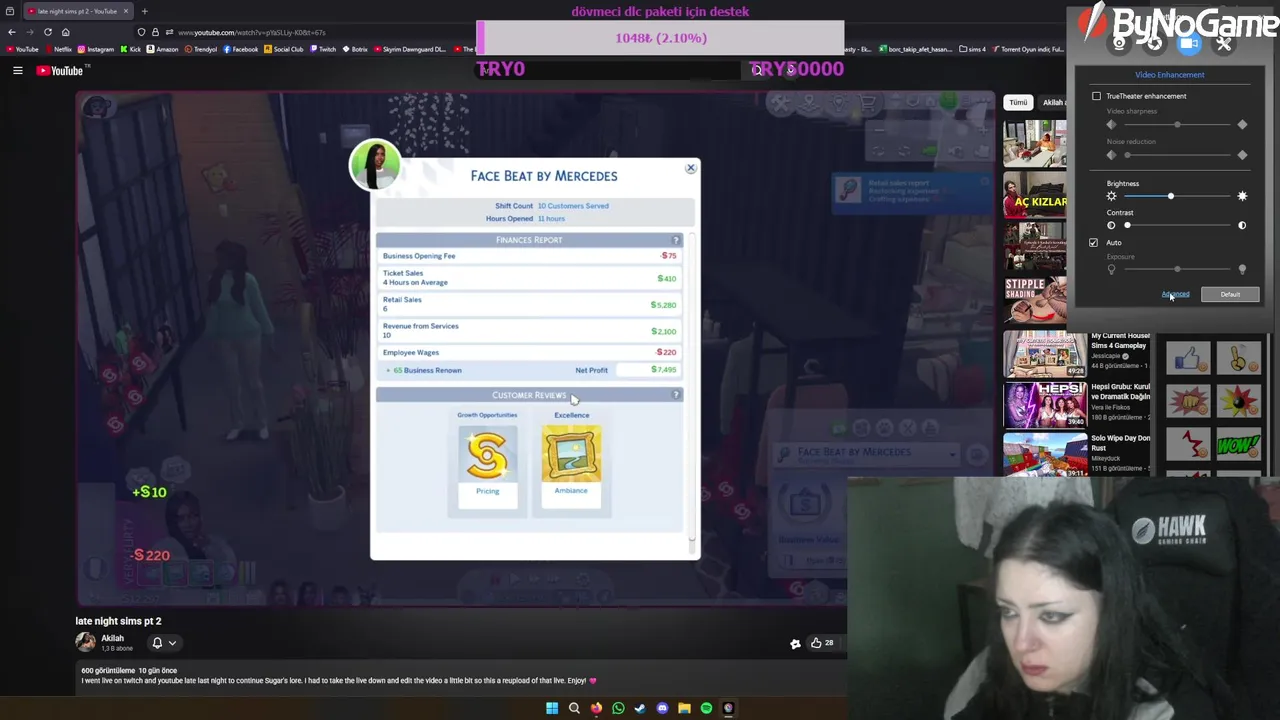Select the camera shutter icon in overlay panel

(x=1154, y=43)
